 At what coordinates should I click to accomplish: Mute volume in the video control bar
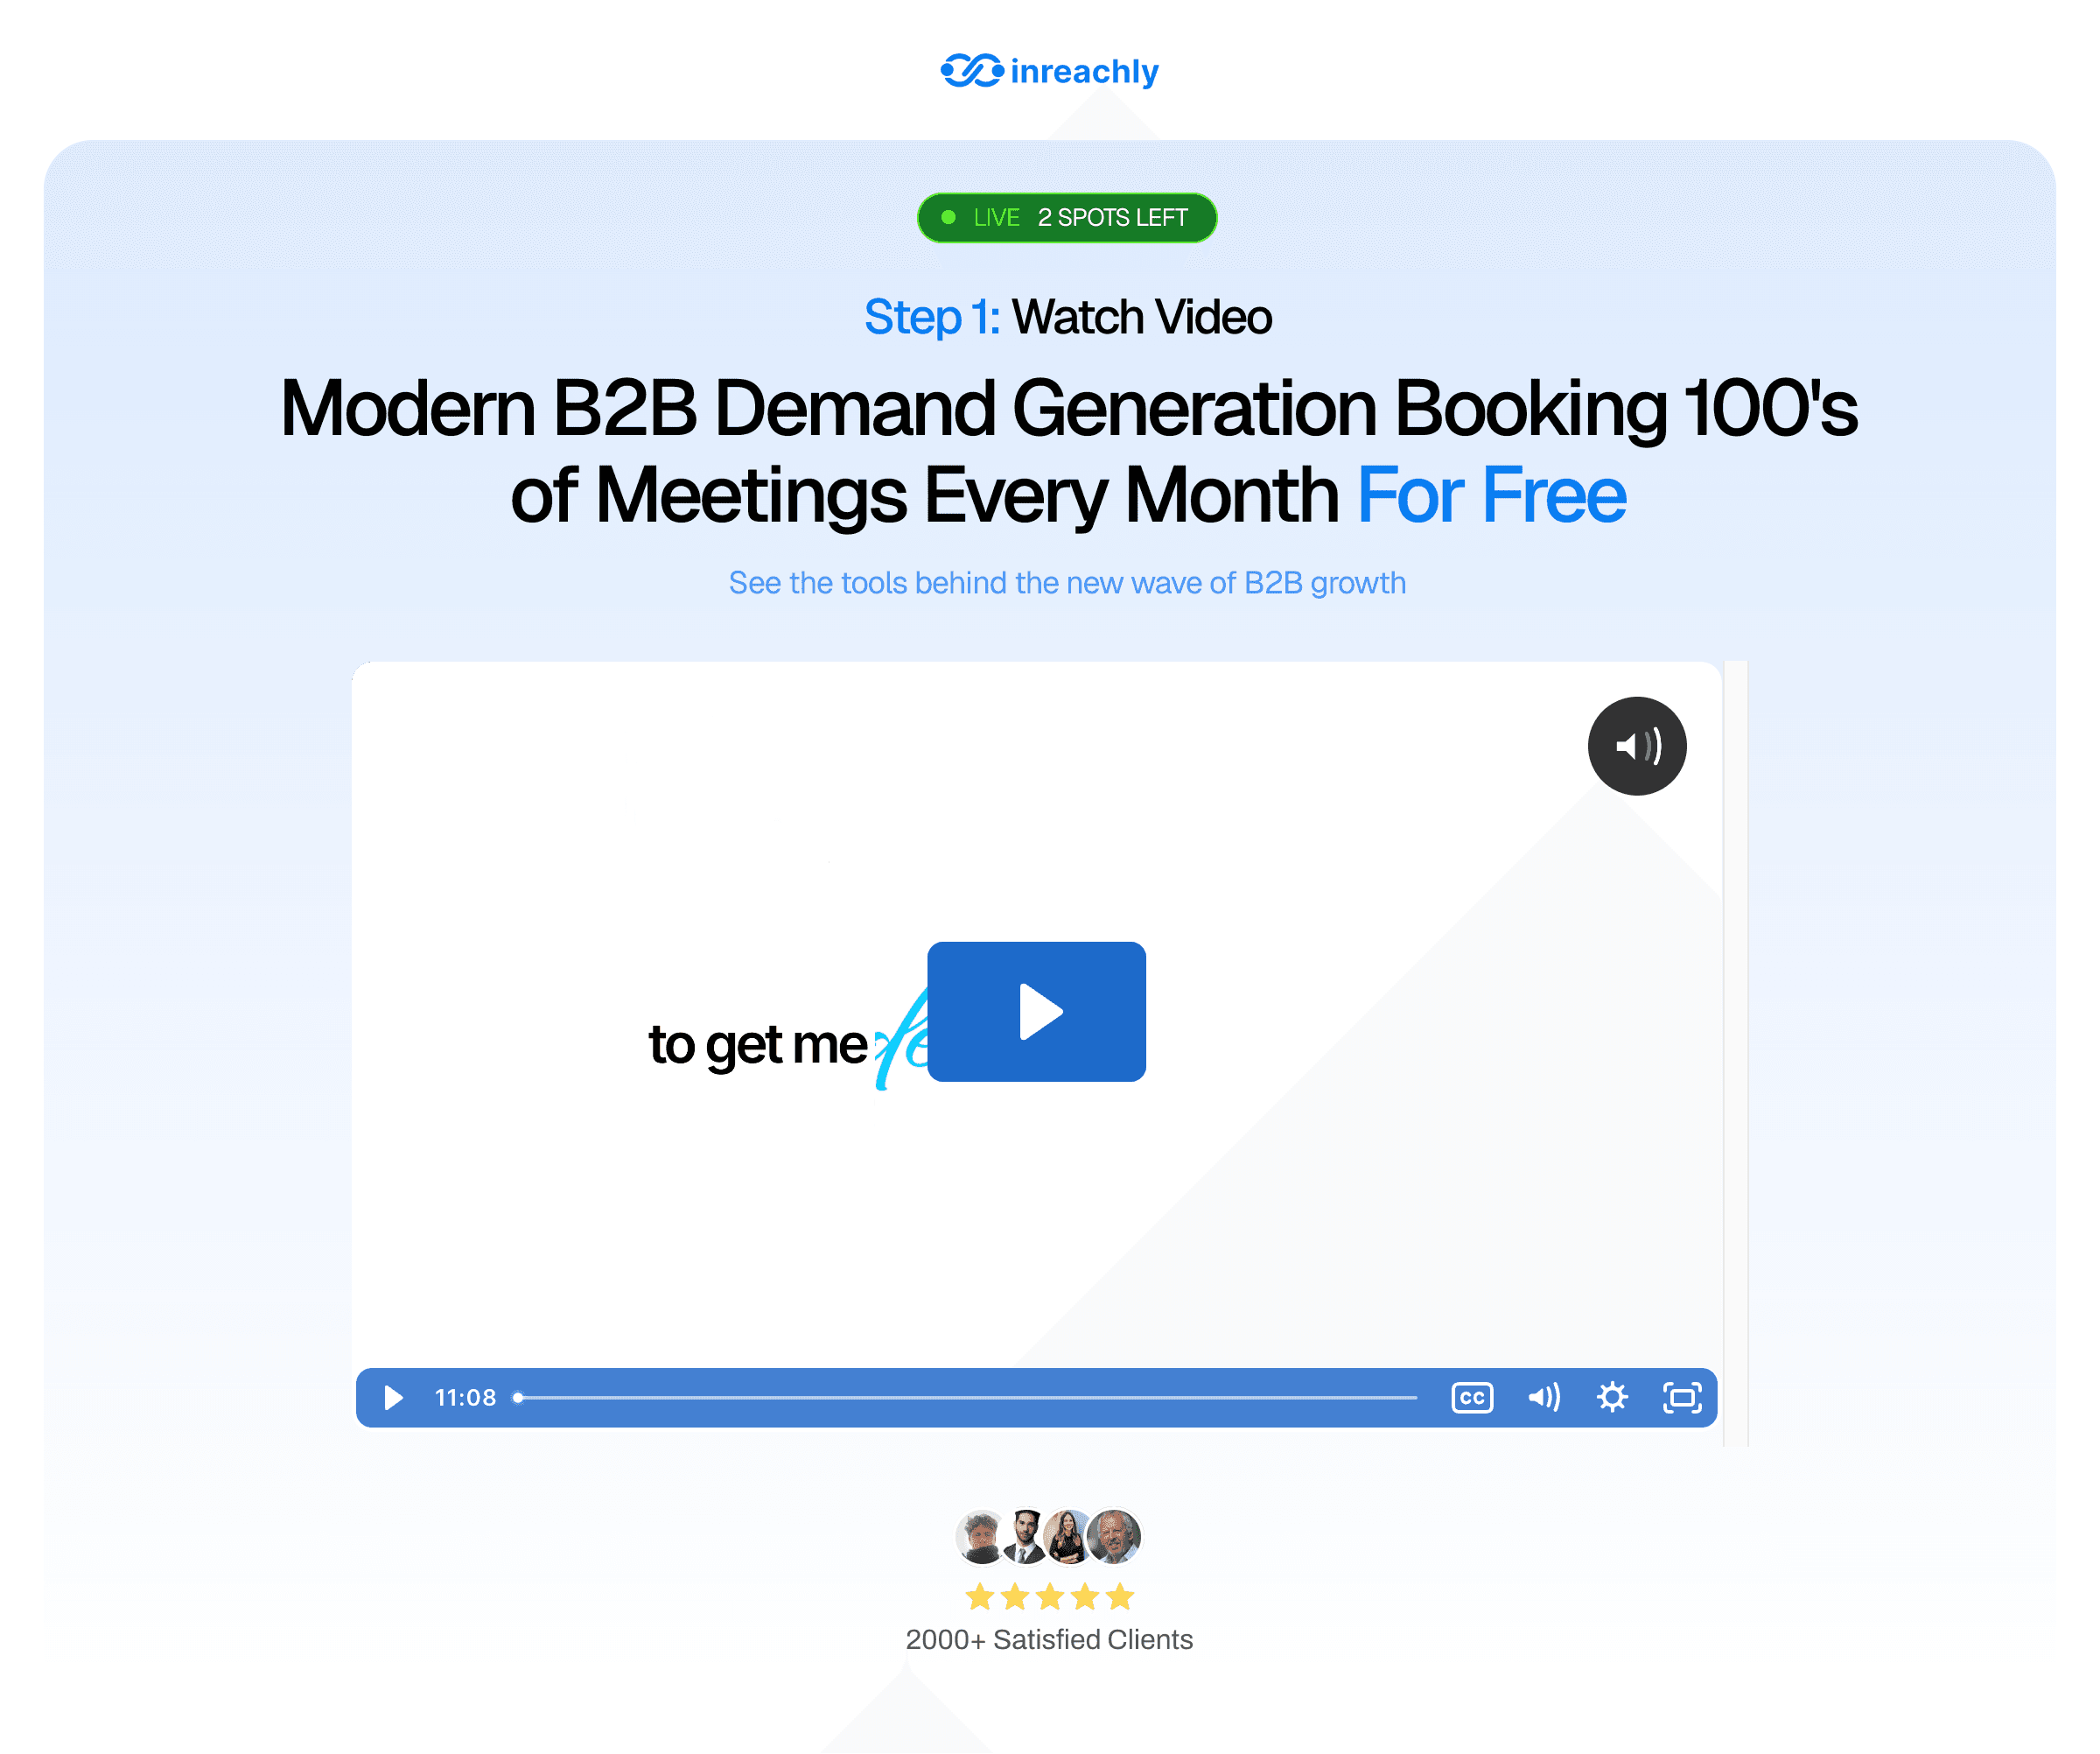pos(1543,1397)
